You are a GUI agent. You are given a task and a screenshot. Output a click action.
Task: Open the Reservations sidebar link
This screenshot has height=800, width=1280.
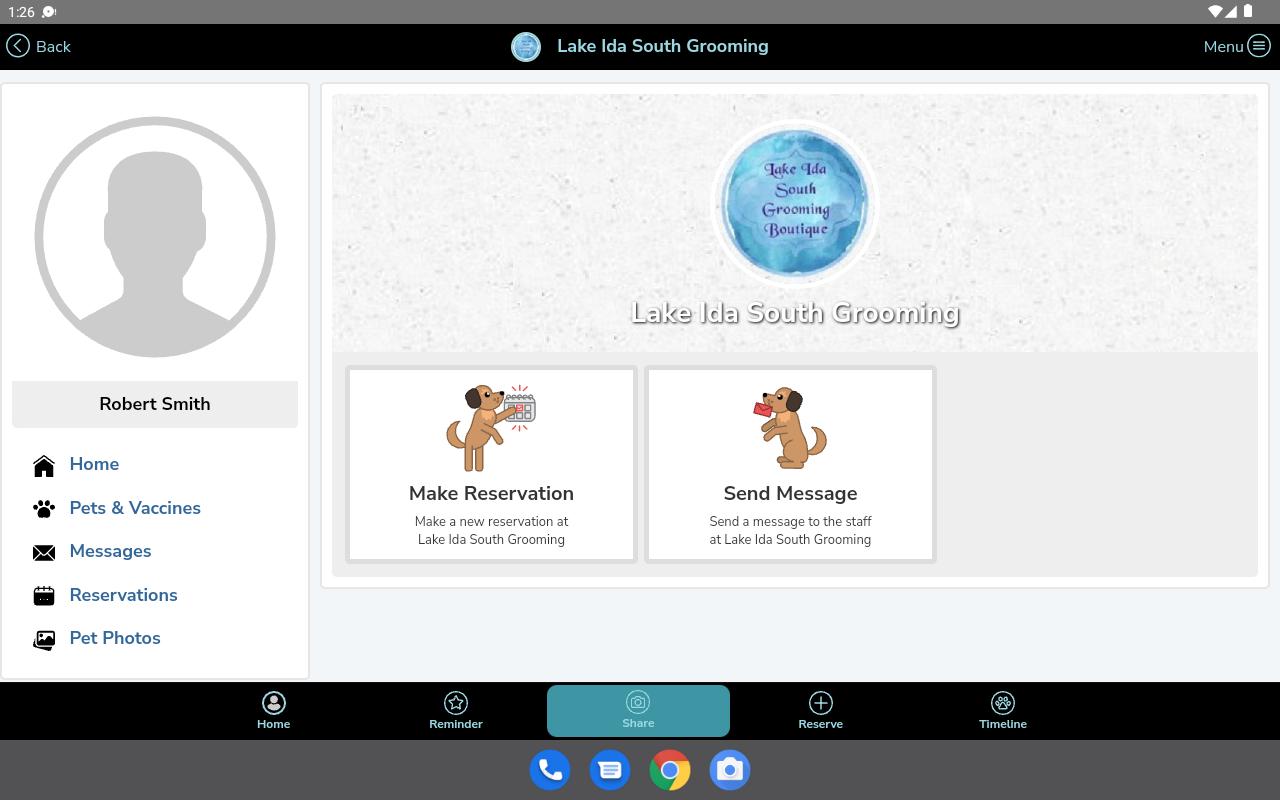point(123,595)
